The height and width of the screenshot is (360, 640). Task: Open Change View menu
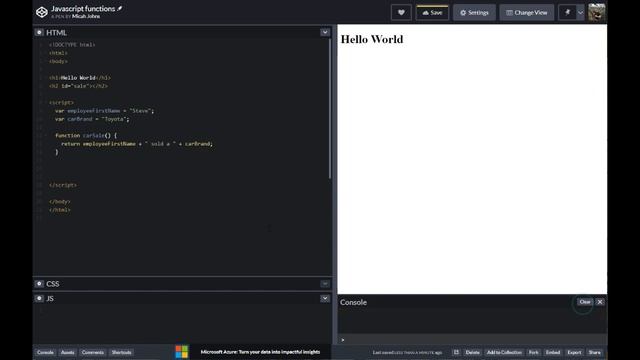tap(527, 13)
